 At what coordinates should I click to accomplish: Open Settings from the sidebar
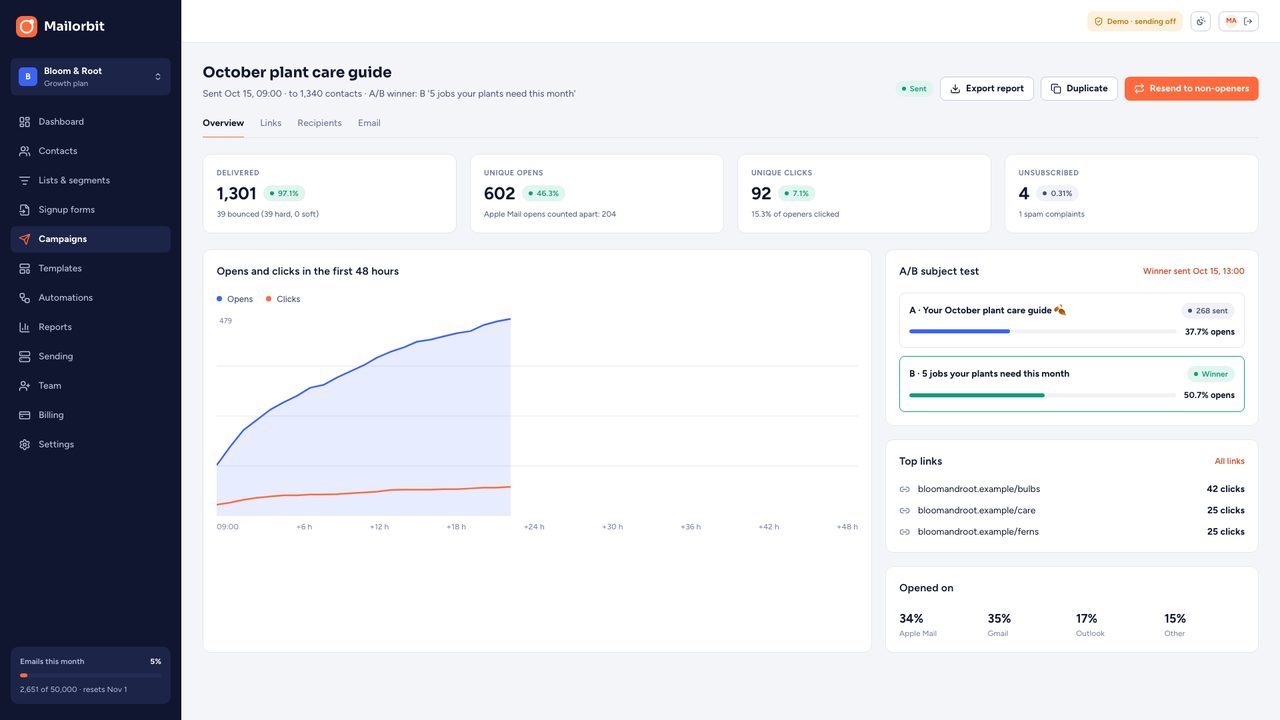(x=90, y=444)
